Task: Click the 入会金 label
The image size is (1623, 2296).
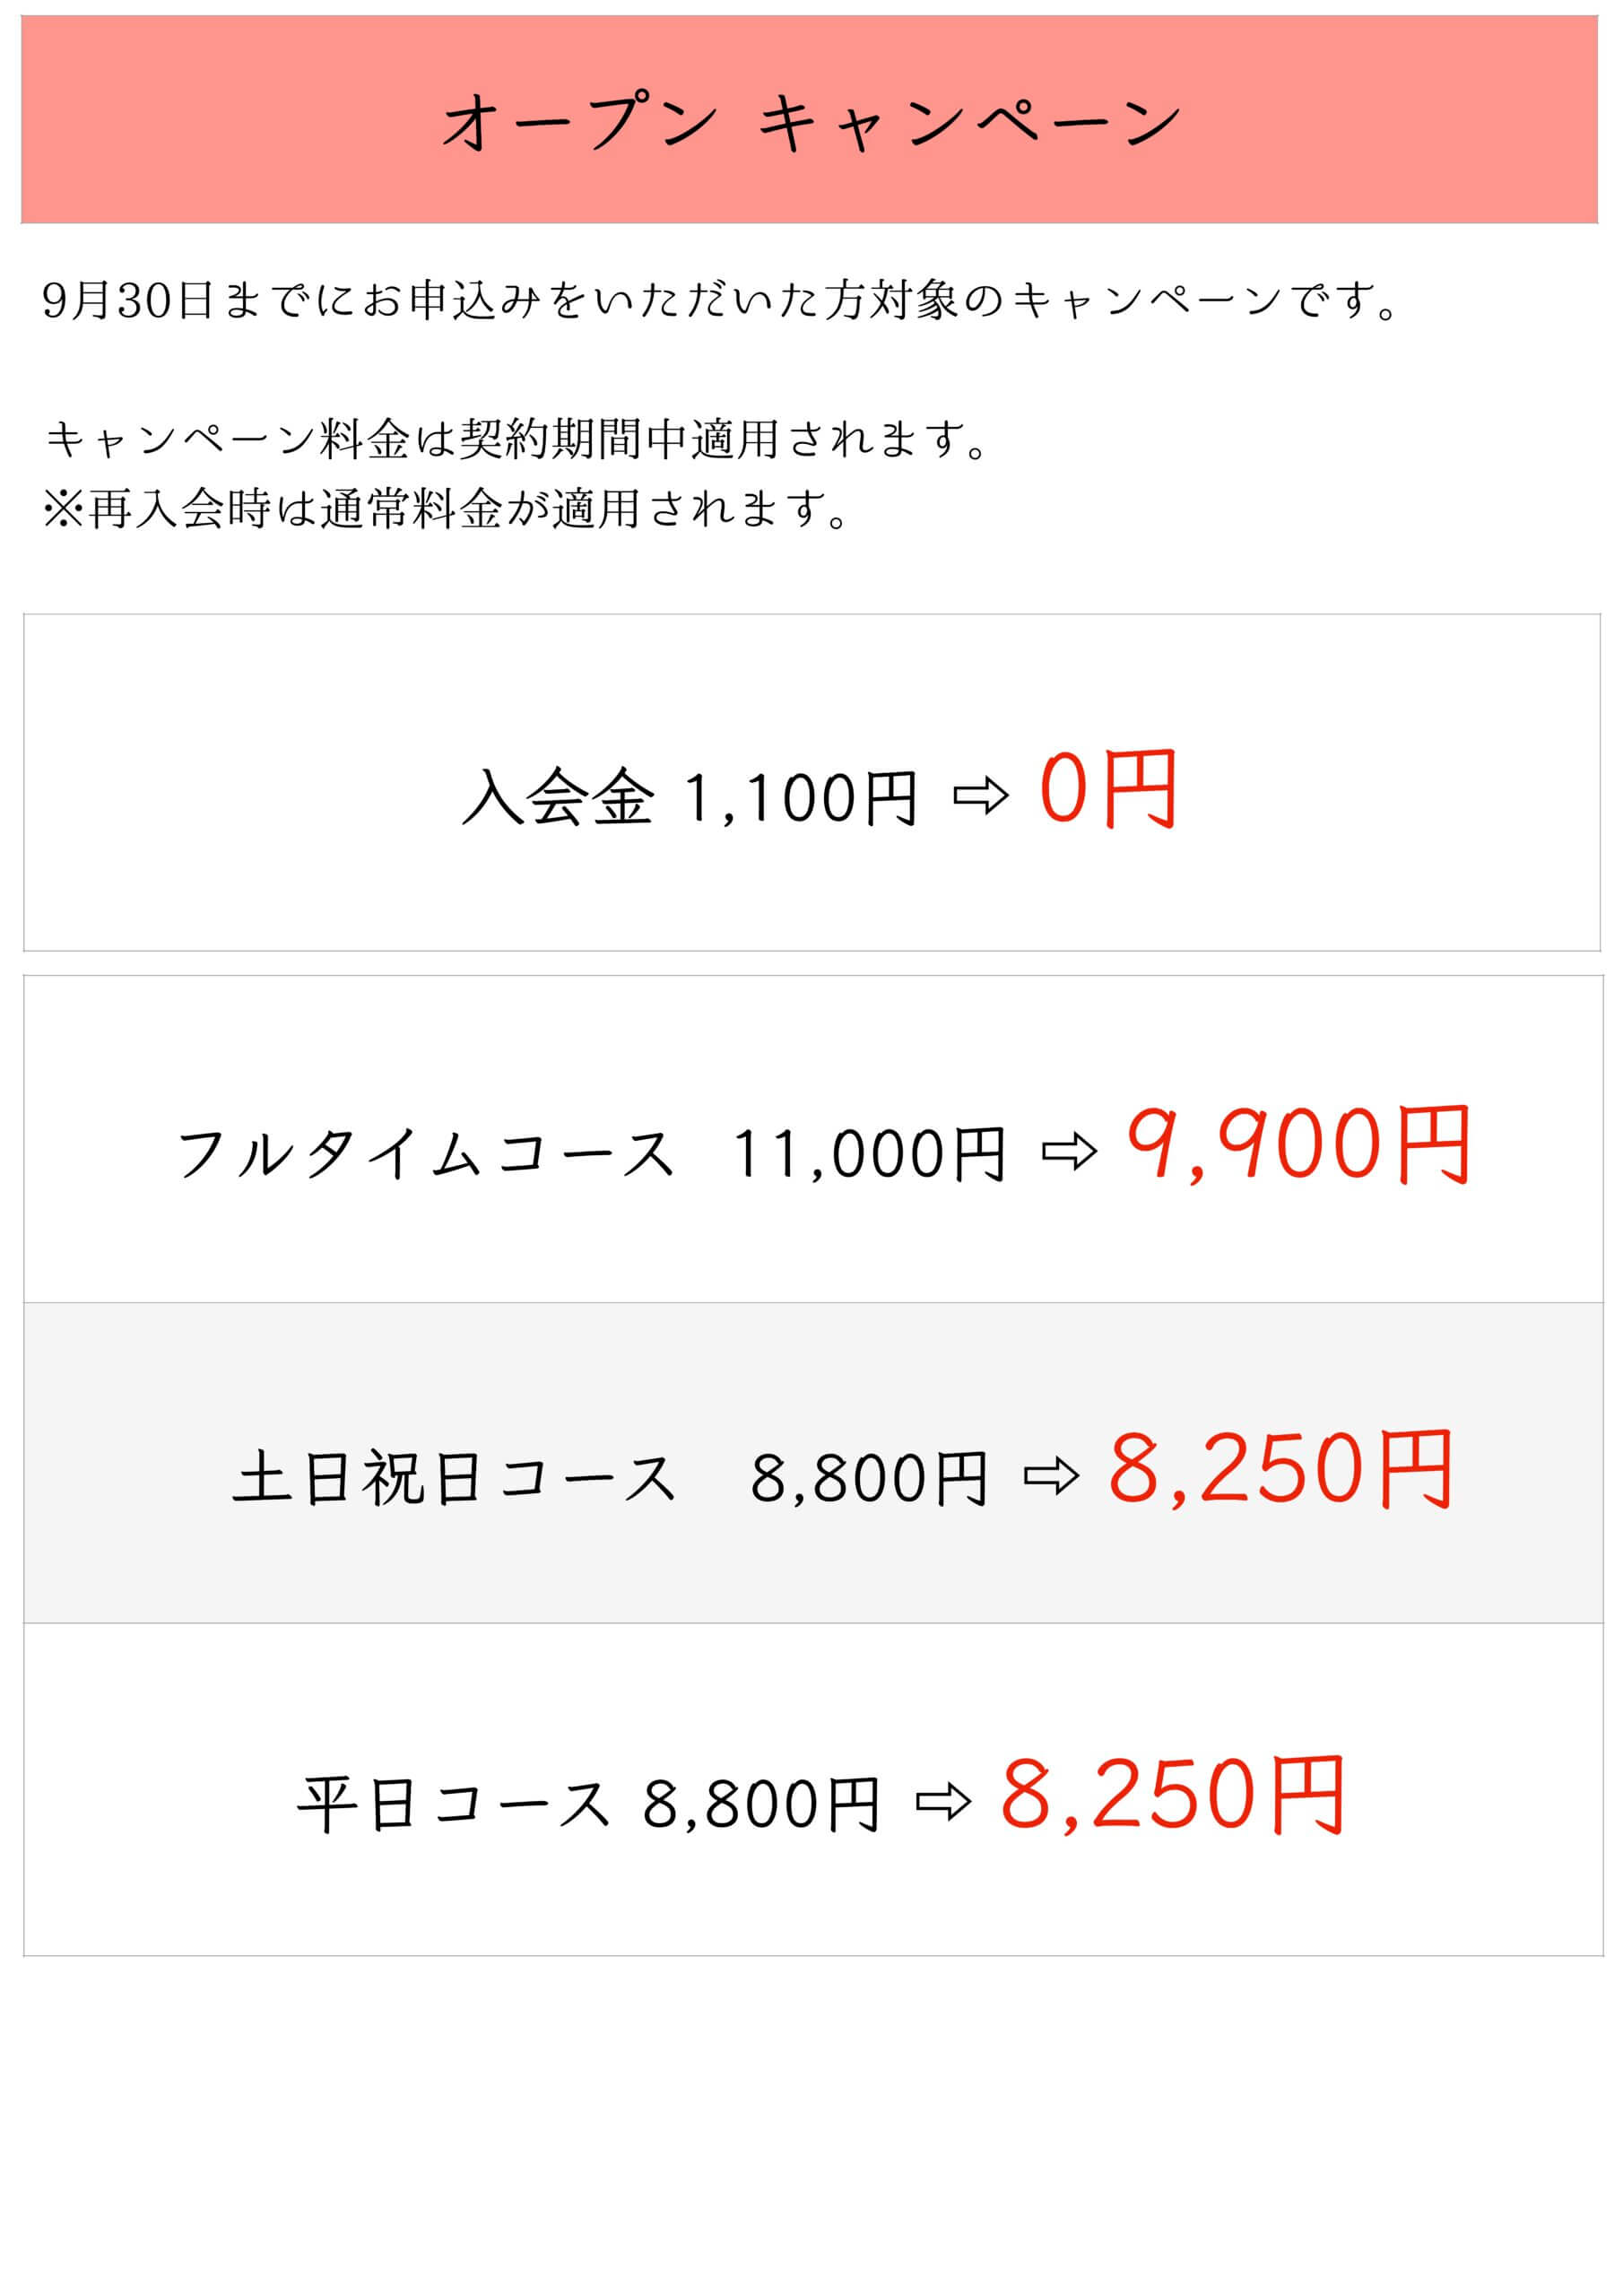Action: click(x=558, y=797)
